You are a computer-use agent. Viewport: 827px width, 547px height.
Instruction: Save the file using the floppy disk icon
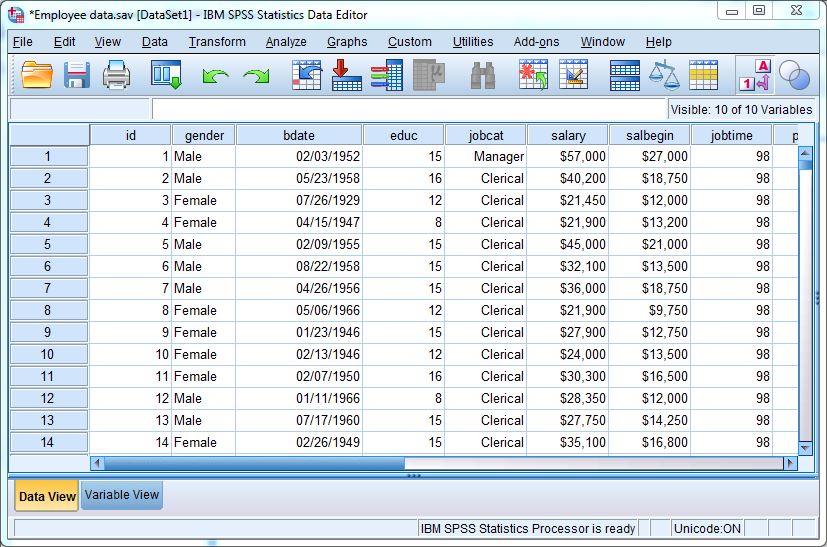point(77,75)
